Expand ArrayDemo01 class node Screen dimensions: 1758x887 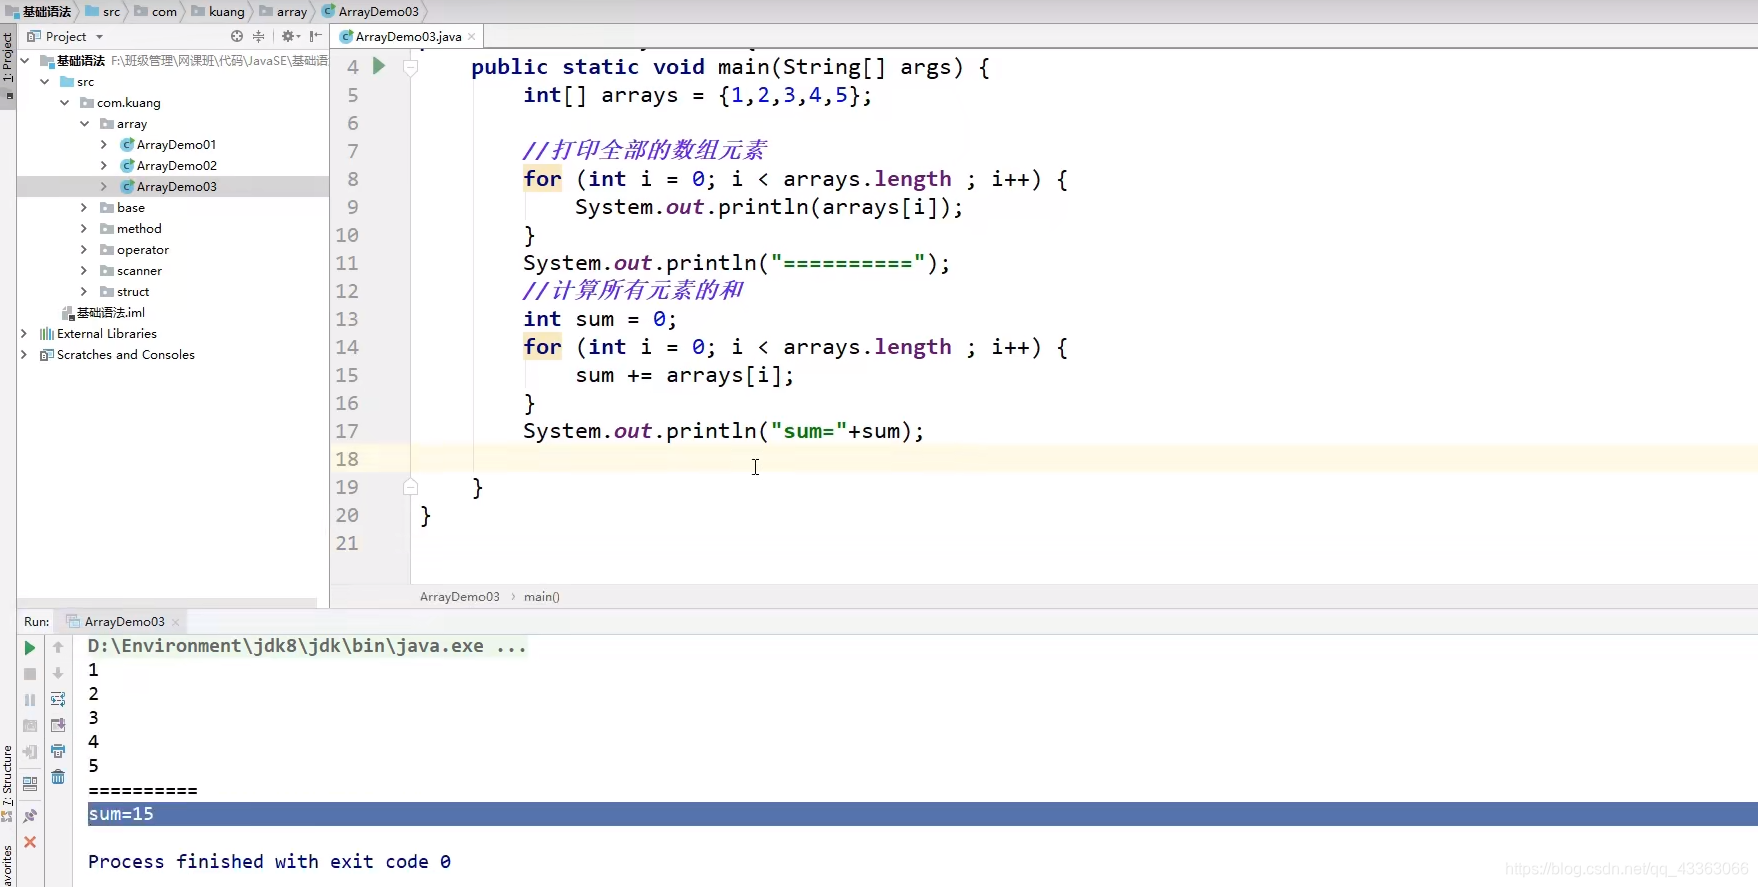click(x=104, y=144)
